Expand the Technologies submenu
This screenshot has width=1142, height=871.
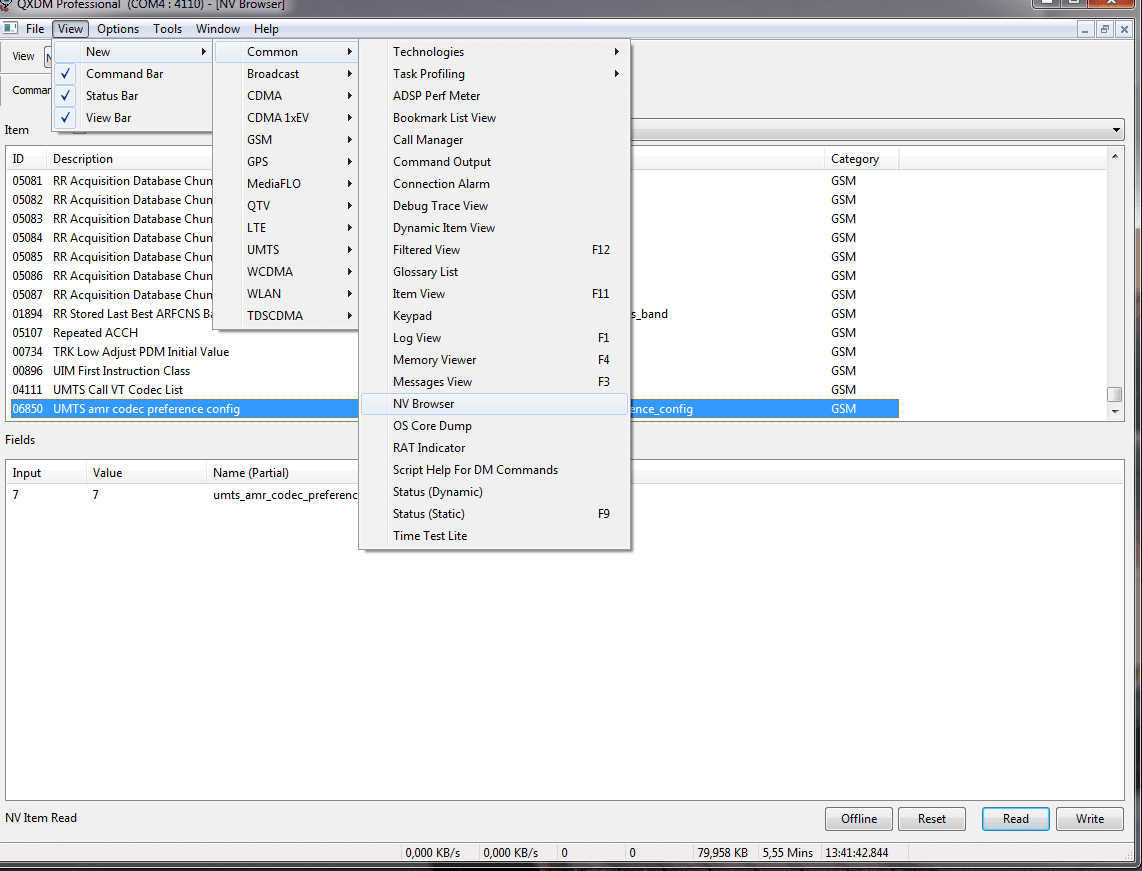click(495, 52)
